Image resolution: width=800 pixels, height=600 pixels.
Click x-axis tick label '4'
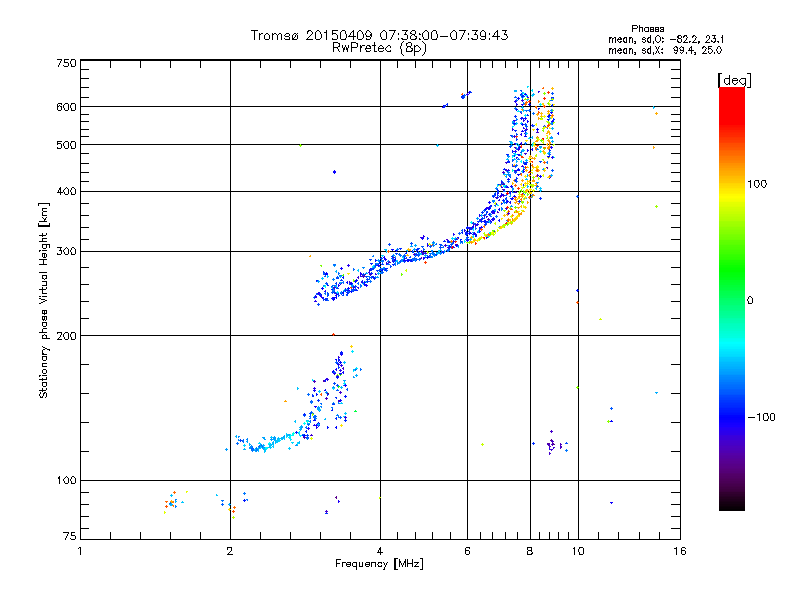point(380,551)
